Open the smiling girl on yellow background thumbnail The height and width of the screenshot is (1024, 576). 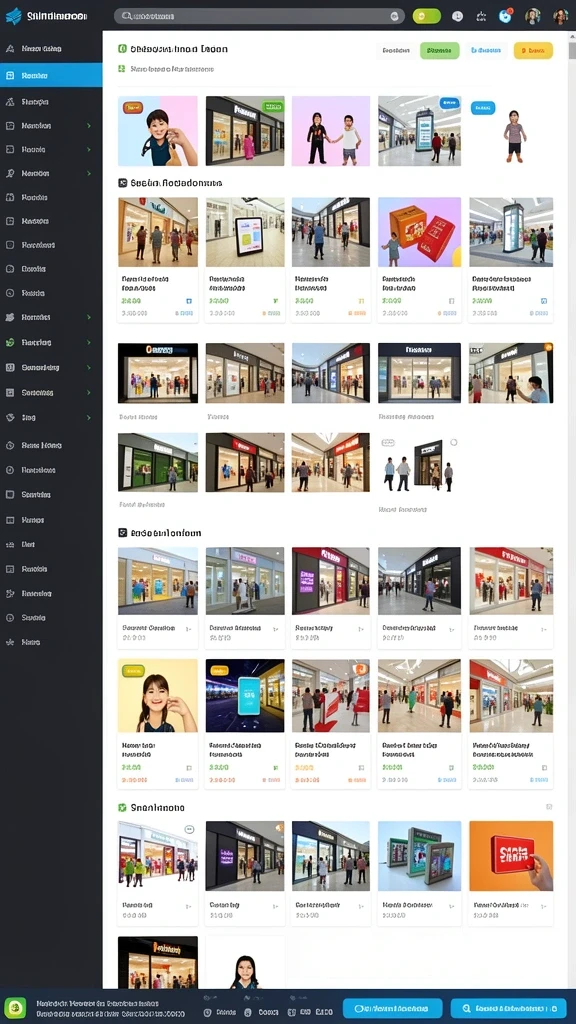158,696
